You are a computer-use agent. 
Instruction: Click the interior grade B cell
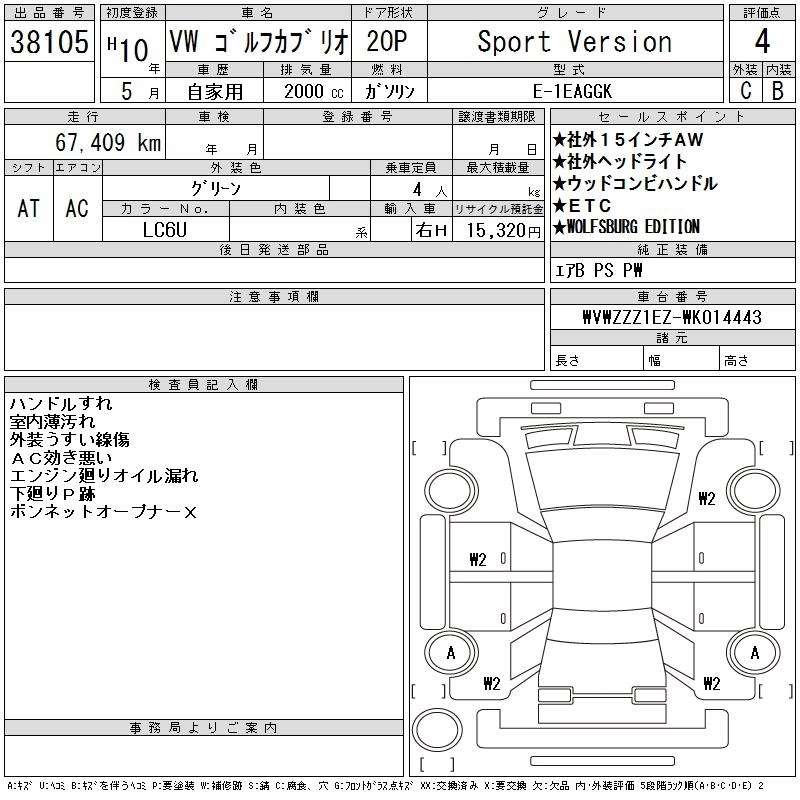[x=777, y=90]
